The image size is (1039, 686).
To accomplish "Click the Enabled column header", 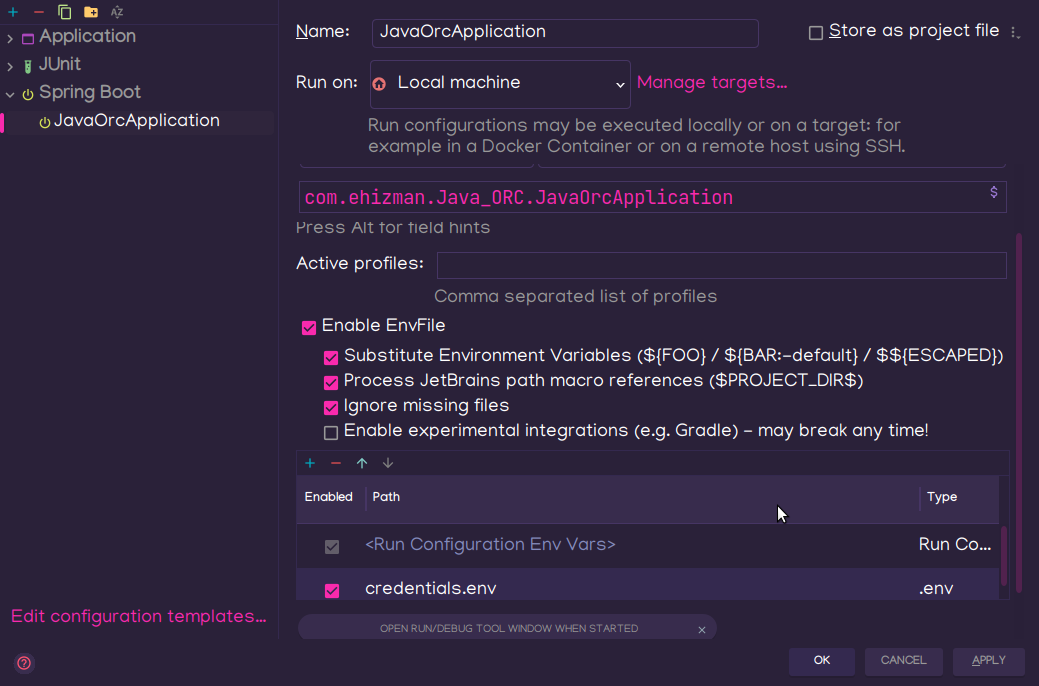I will click(329, 497).
